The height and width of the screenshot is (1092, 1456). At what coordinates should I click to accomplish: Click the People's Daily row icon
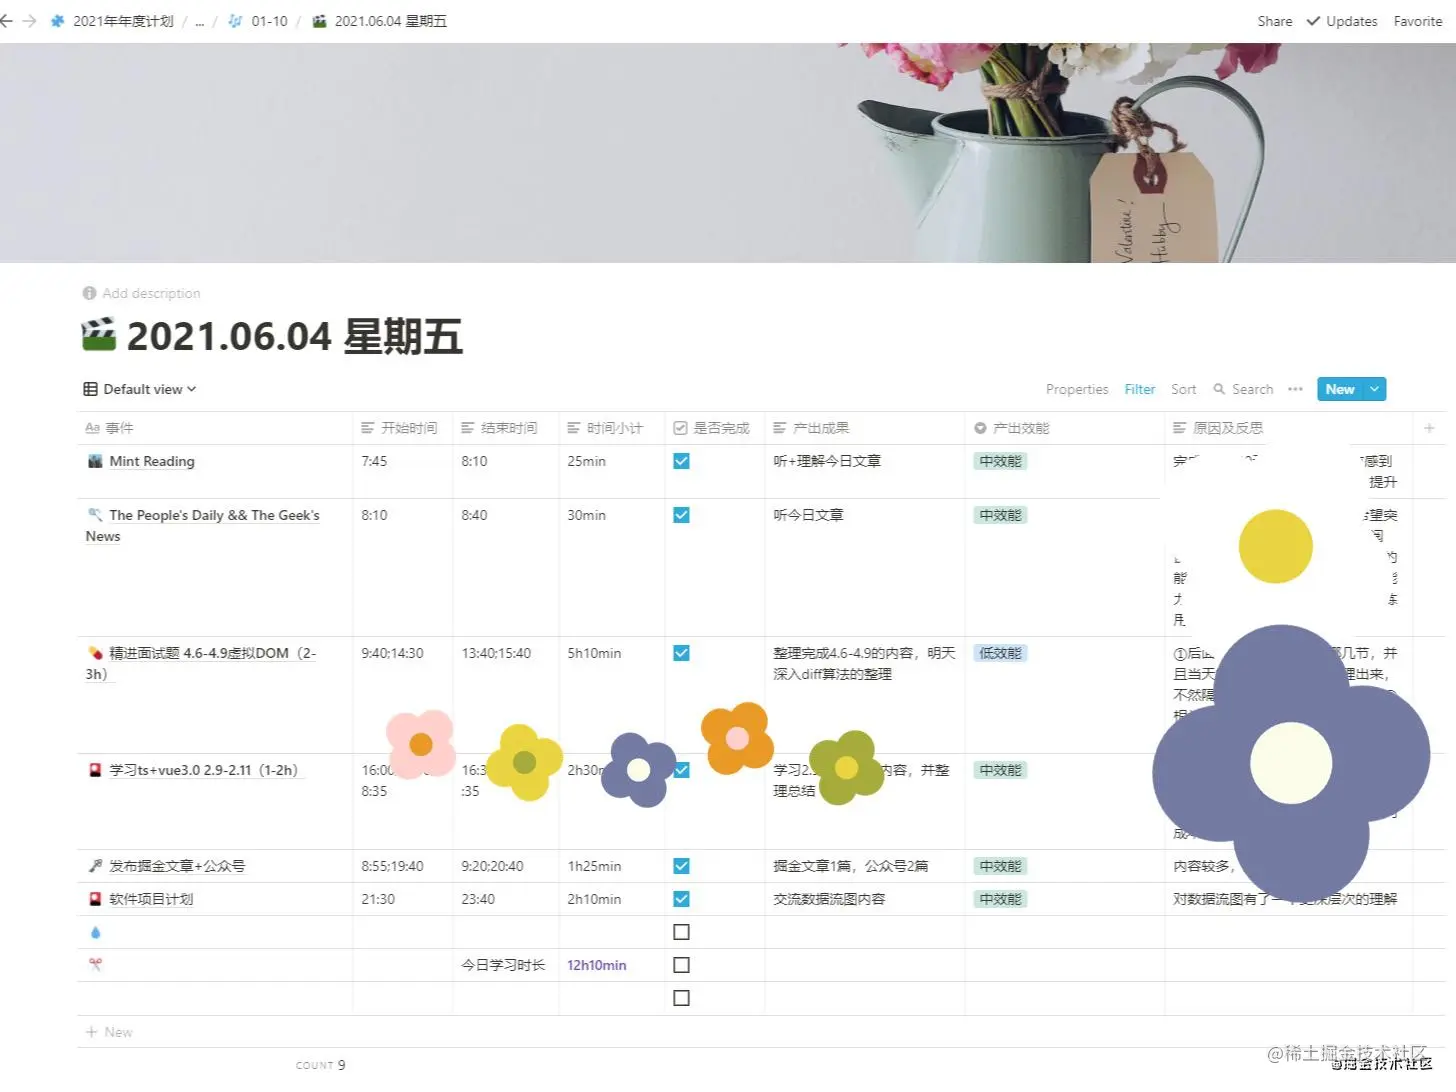coord(95,515)
